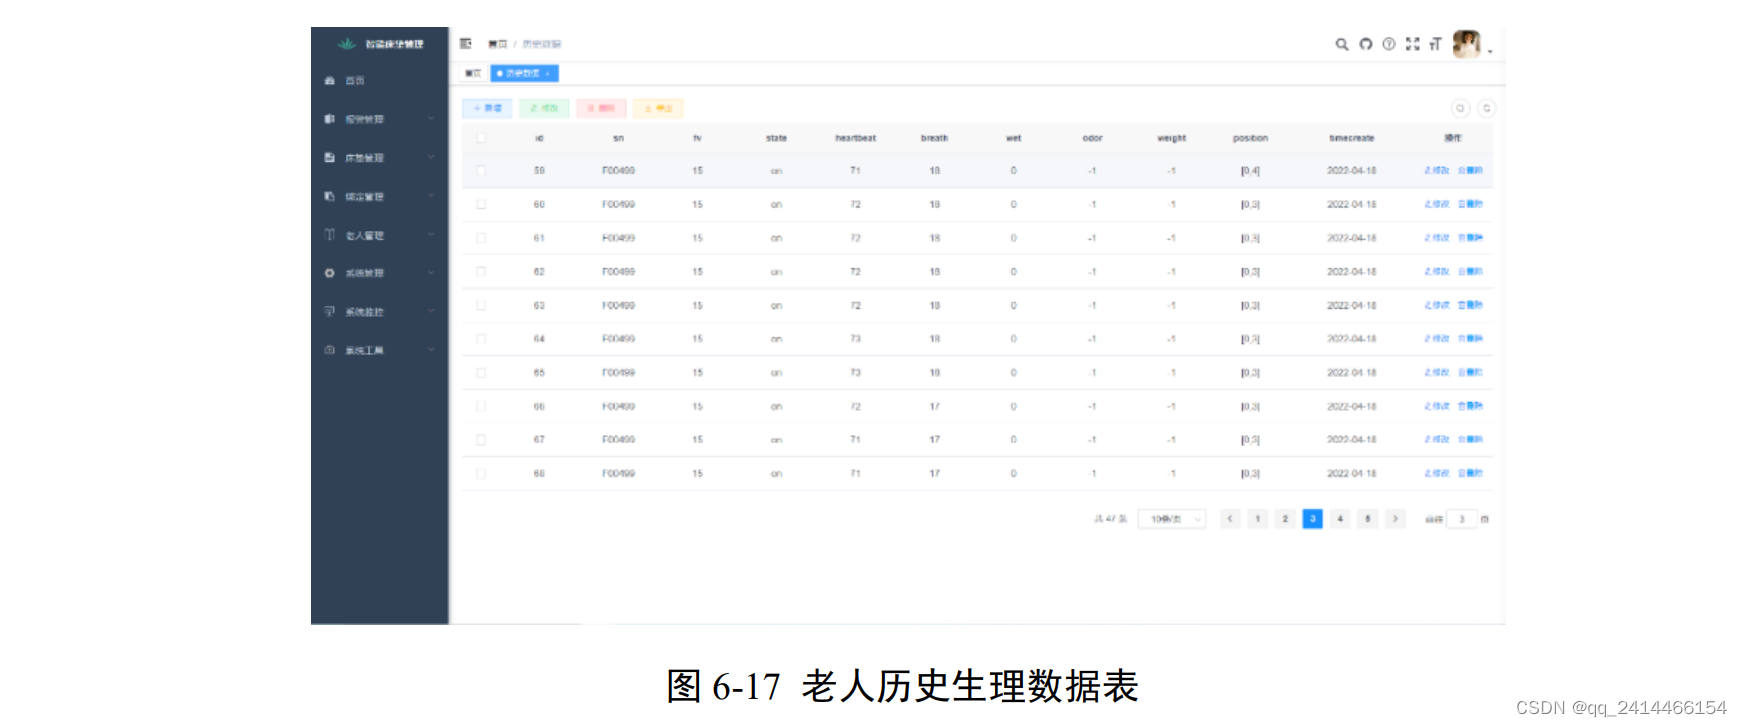1742x727 pixels.
Task: Go to next page with right arrow
Action: pyautogui.click(x=1395, y=519)
